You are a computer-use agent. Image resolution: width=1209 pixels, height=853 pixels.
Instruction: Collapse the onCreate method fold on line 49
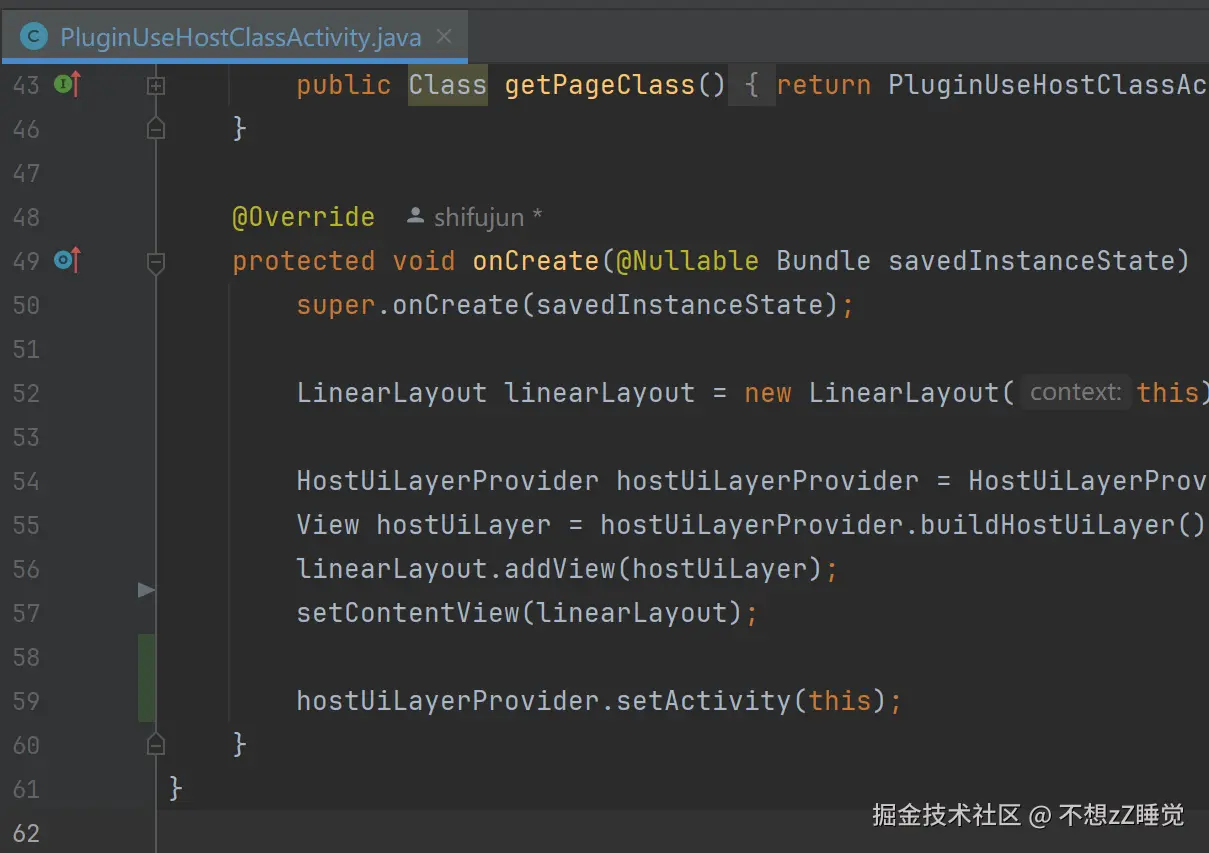155,262
